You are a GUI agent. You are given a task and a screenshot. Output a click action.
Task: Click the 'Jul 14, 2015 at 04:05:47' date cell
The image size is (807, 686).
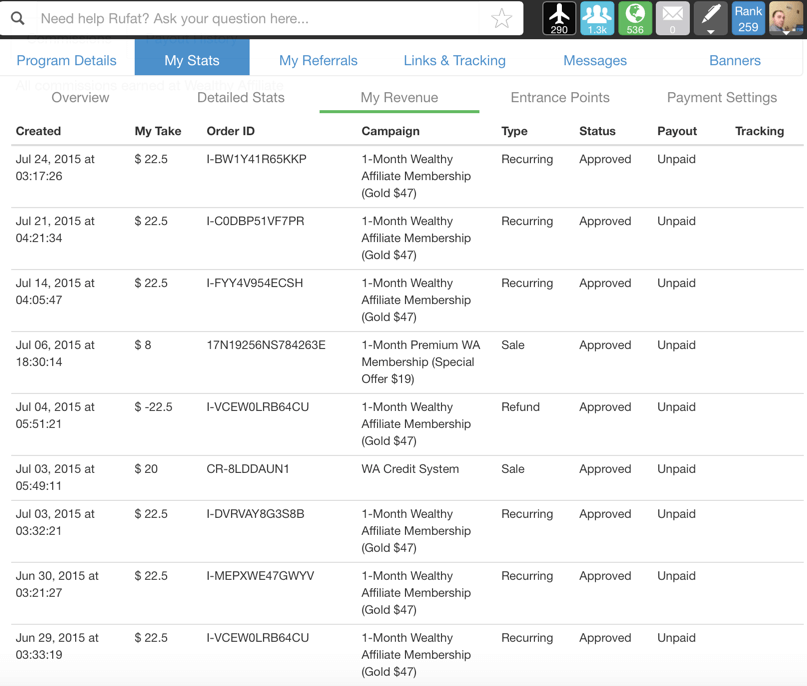[55, 291]
